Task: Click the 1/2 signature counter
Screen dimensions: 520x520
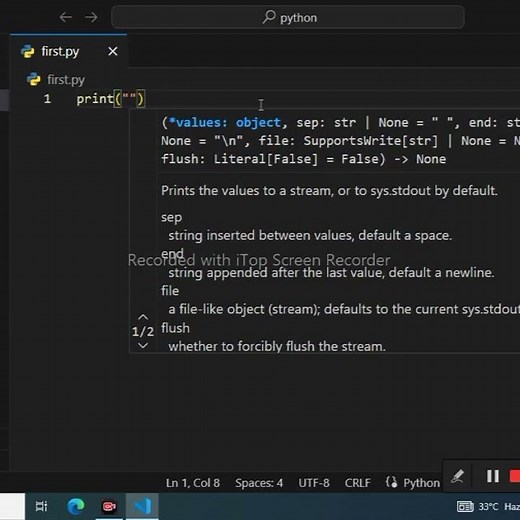Action: coord(143,331)
